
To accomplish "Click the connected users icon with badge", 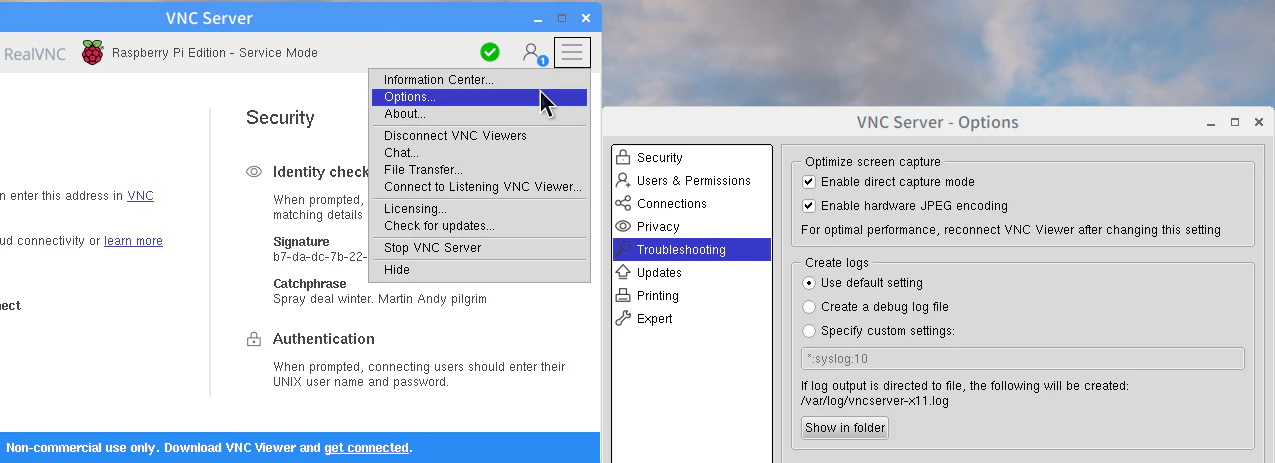I will pyautogui.click(x=534, y=53).
